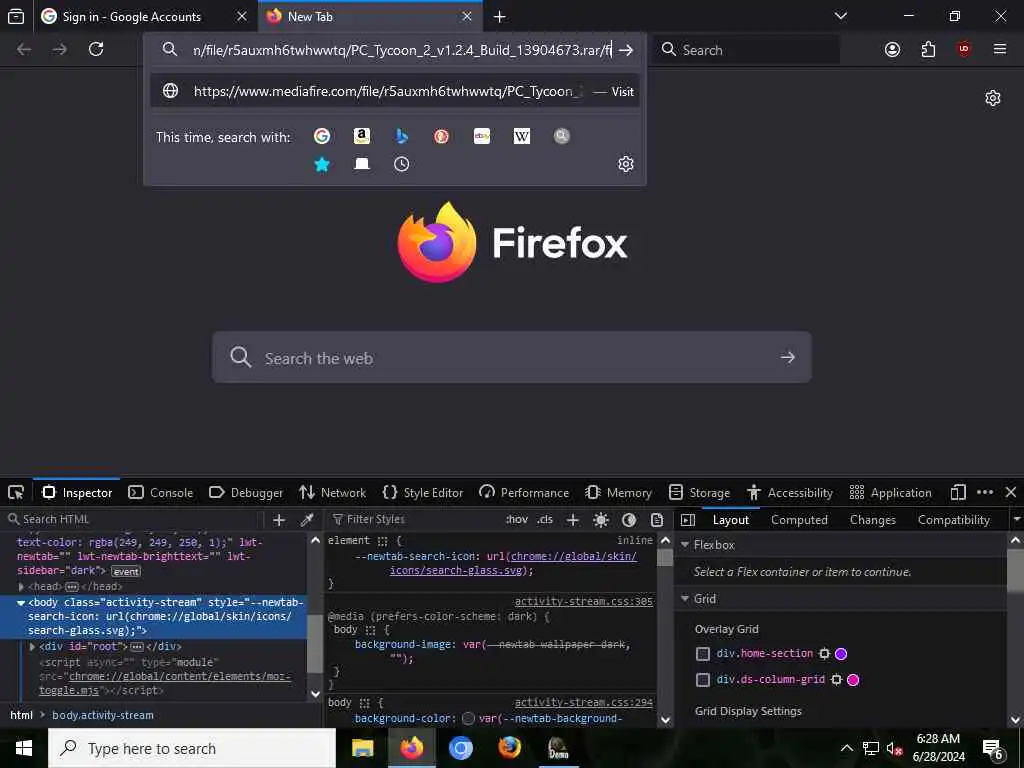Toggle the split rules view pane
The height and width of the screenshot is (768, 1024).
[688, 520]
